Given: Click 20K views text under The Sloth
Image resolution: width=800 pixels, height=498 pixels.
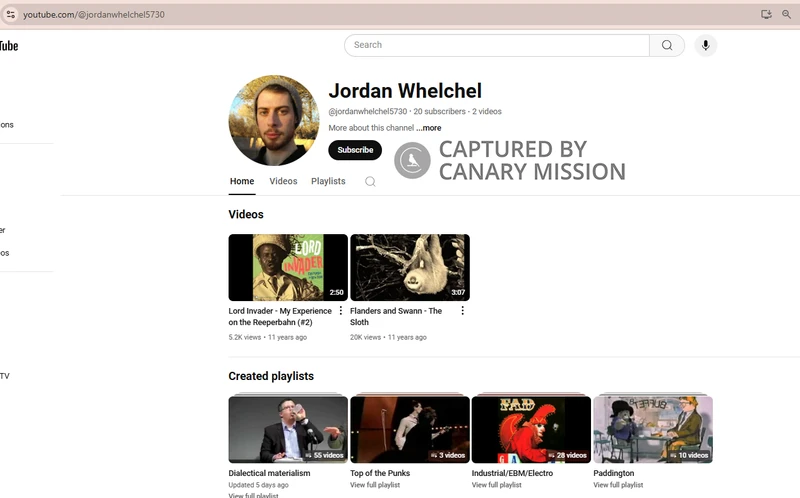Looking at the screenshot, I should (x=365, y=337).
